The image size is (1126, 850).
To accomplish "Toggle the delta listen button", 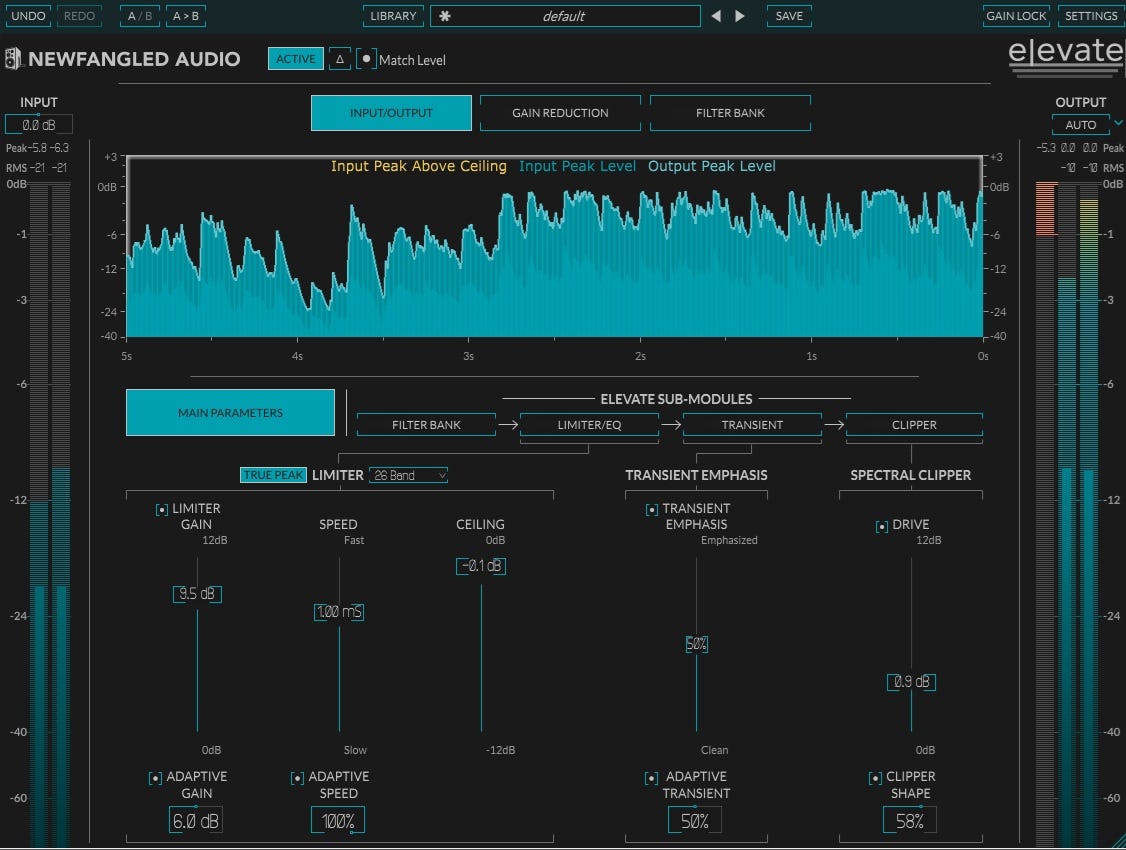I will pyautogui.click(x=340, y=59).
